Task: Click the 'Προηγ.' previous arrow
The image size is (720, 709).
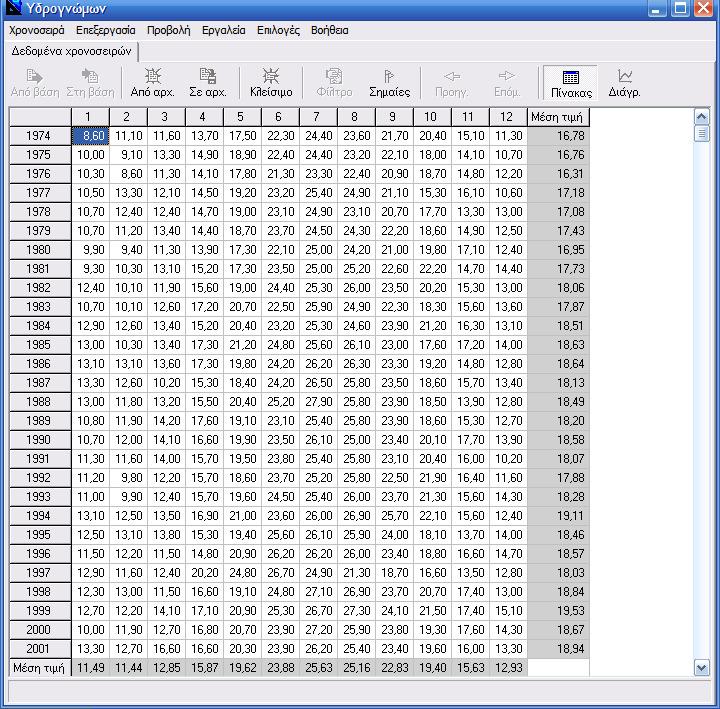Action: [452, 83]
